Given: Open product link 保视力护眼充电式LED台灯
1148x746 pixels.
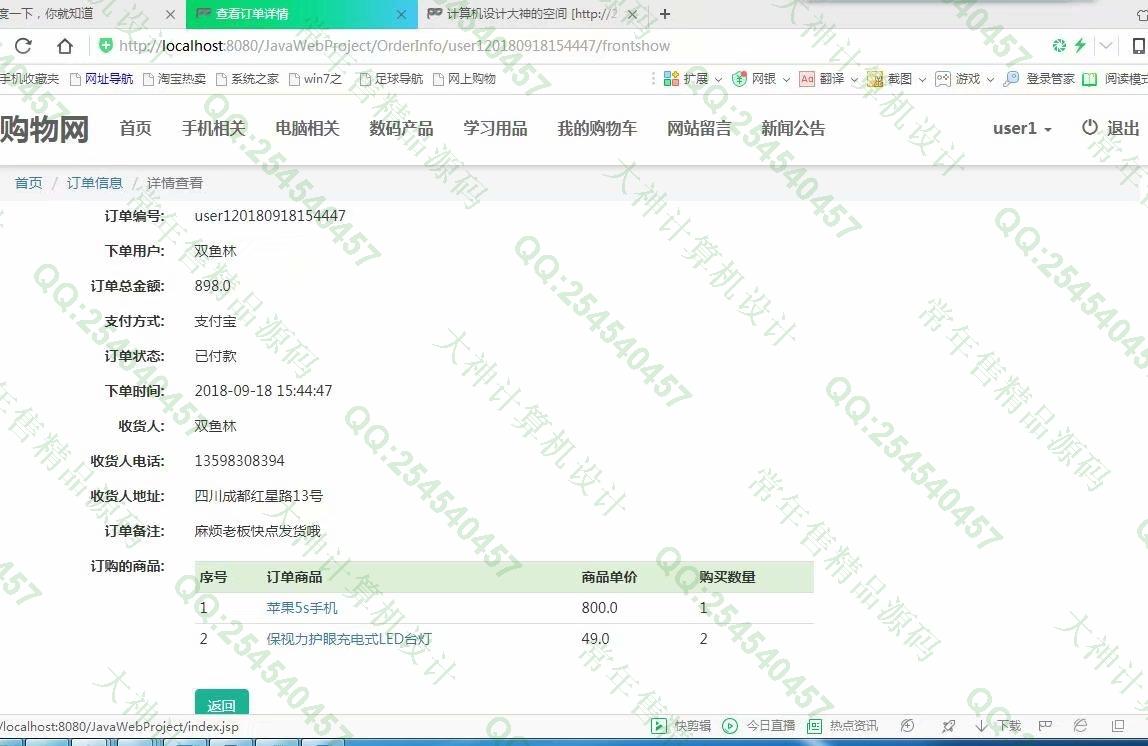Looking at the screenshot, I should 349,639.
